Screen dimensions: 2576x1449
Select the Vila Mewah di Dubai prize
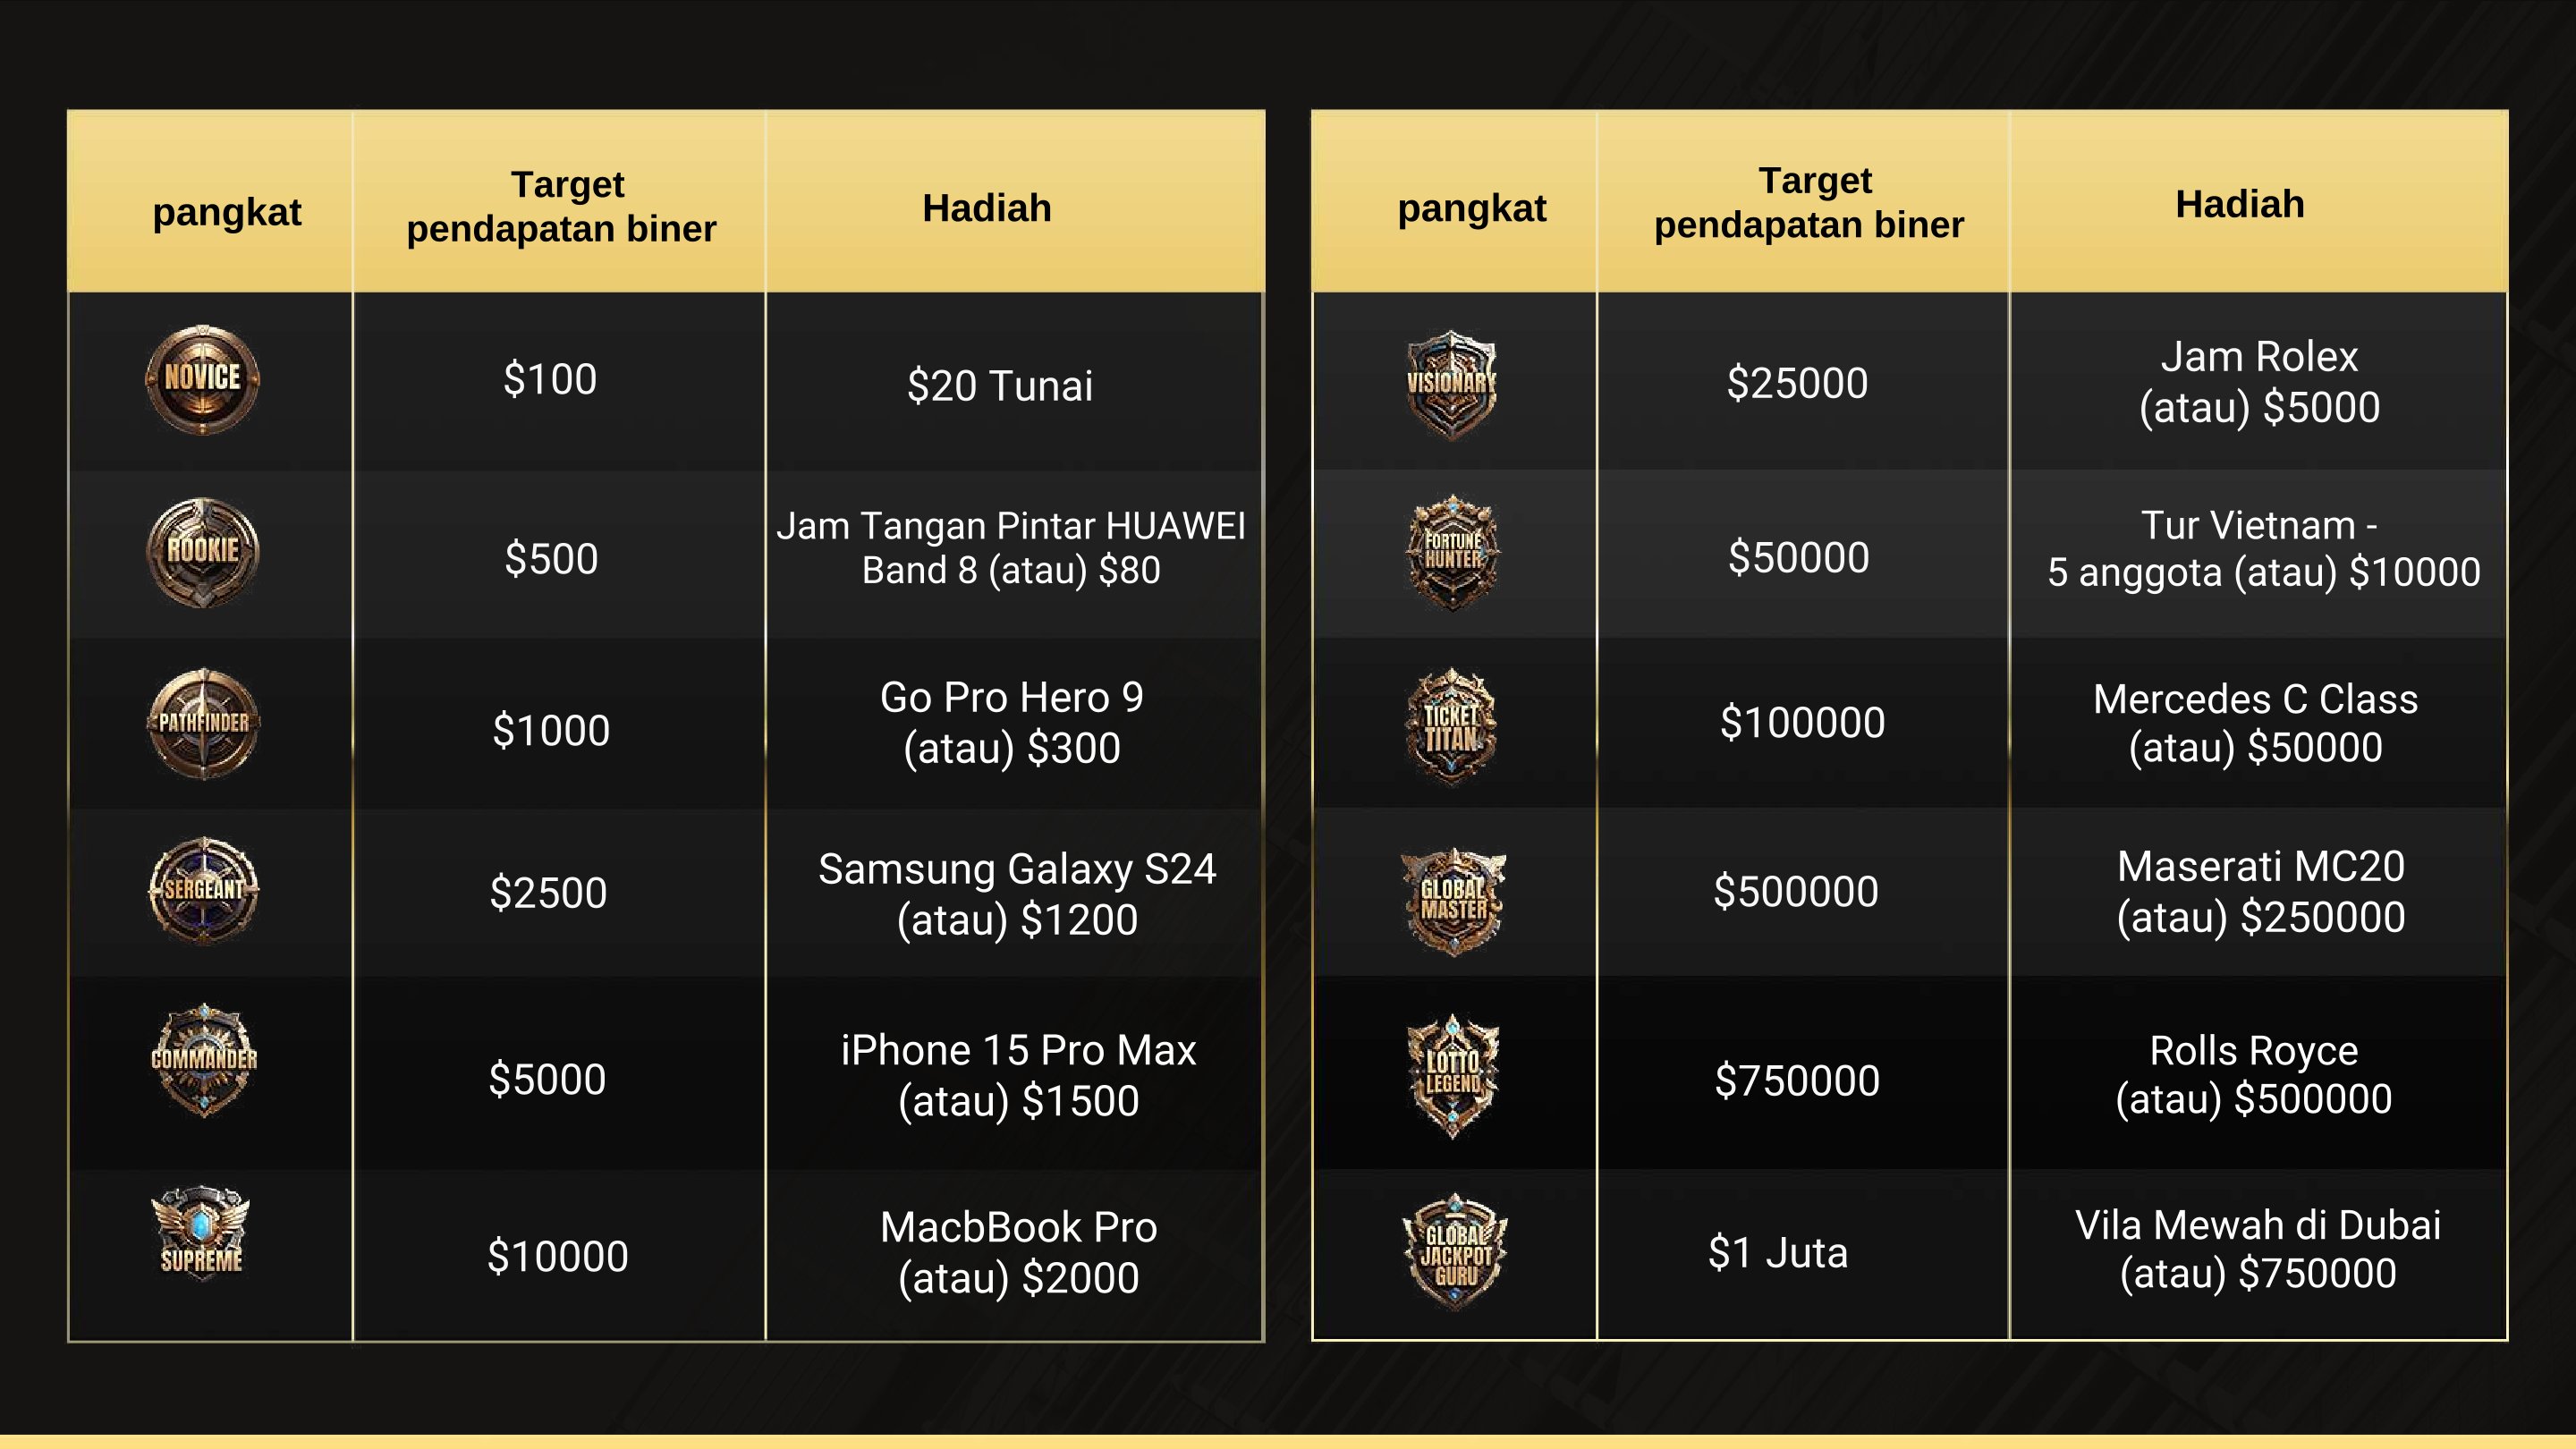2258,1249
